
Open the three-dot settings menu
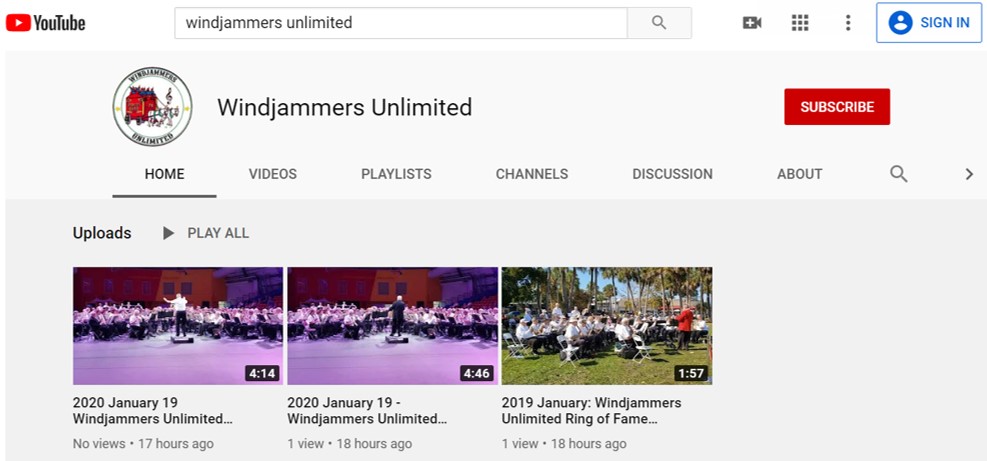tap(848, 23)
